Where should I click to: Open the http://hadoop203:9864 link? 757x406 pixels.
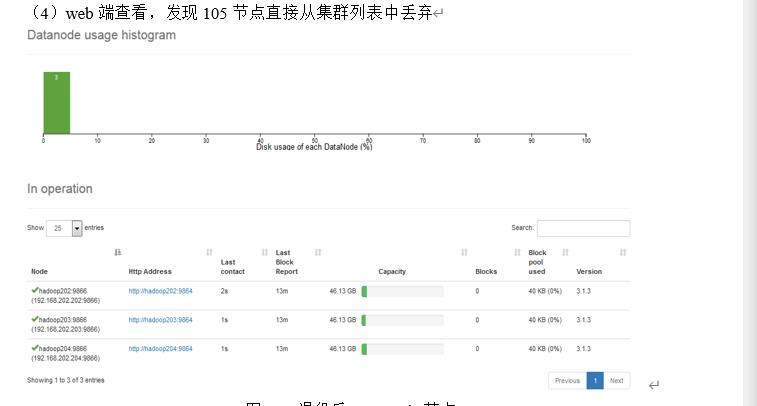tap(160, 320)
